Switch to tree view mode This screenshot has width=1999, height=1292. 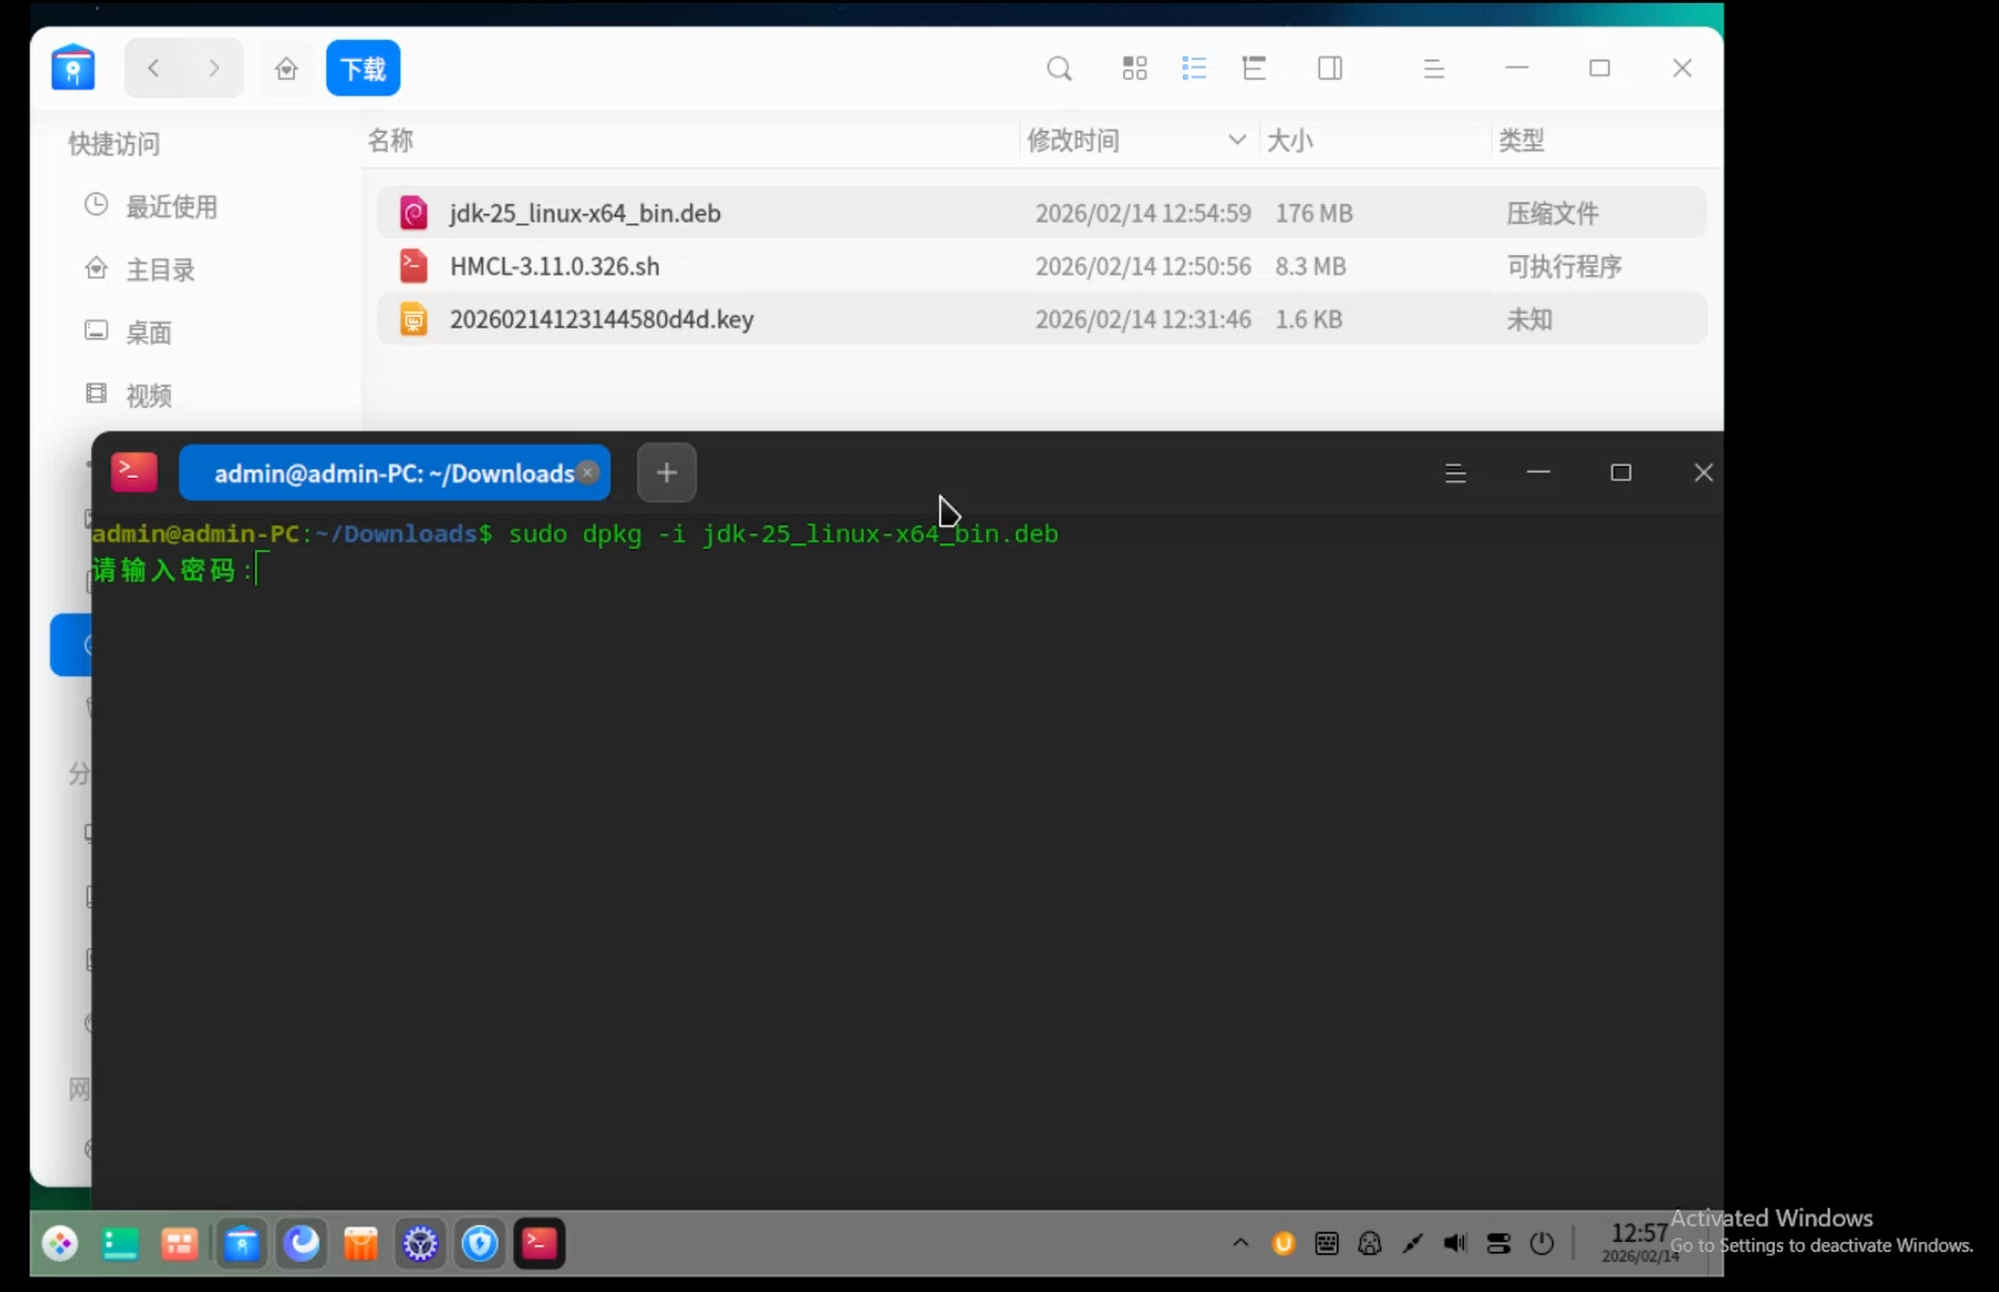[x=1254, y=69]
